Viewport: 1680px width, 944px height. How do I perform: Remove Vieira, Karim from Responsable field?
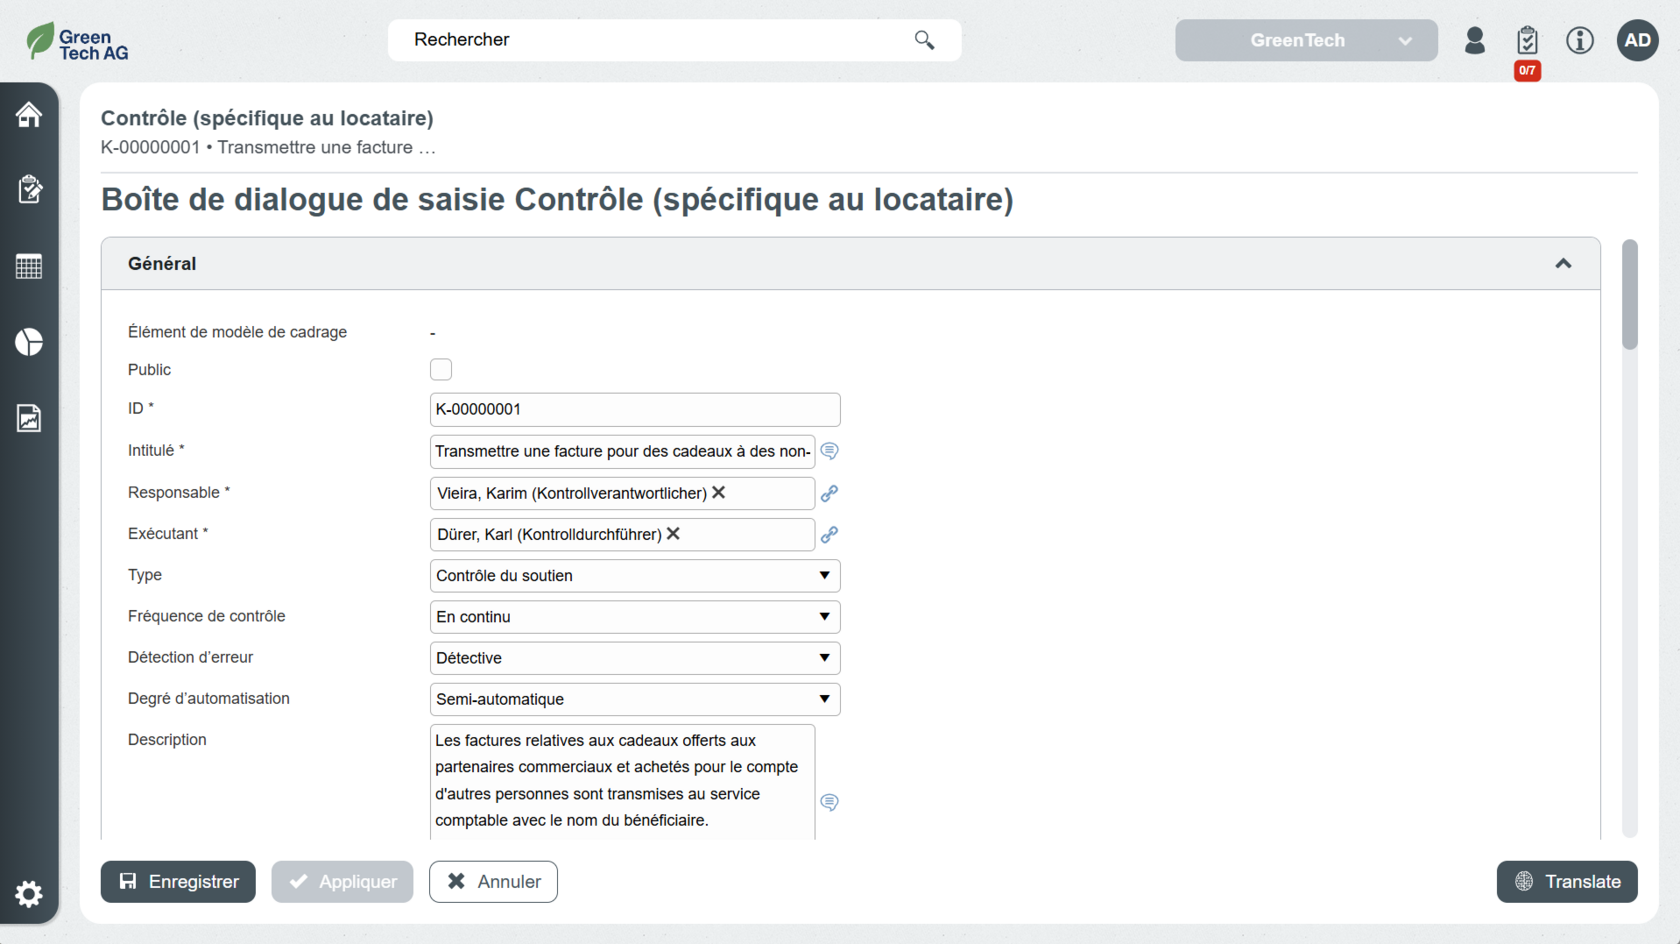tap(718, 492)
